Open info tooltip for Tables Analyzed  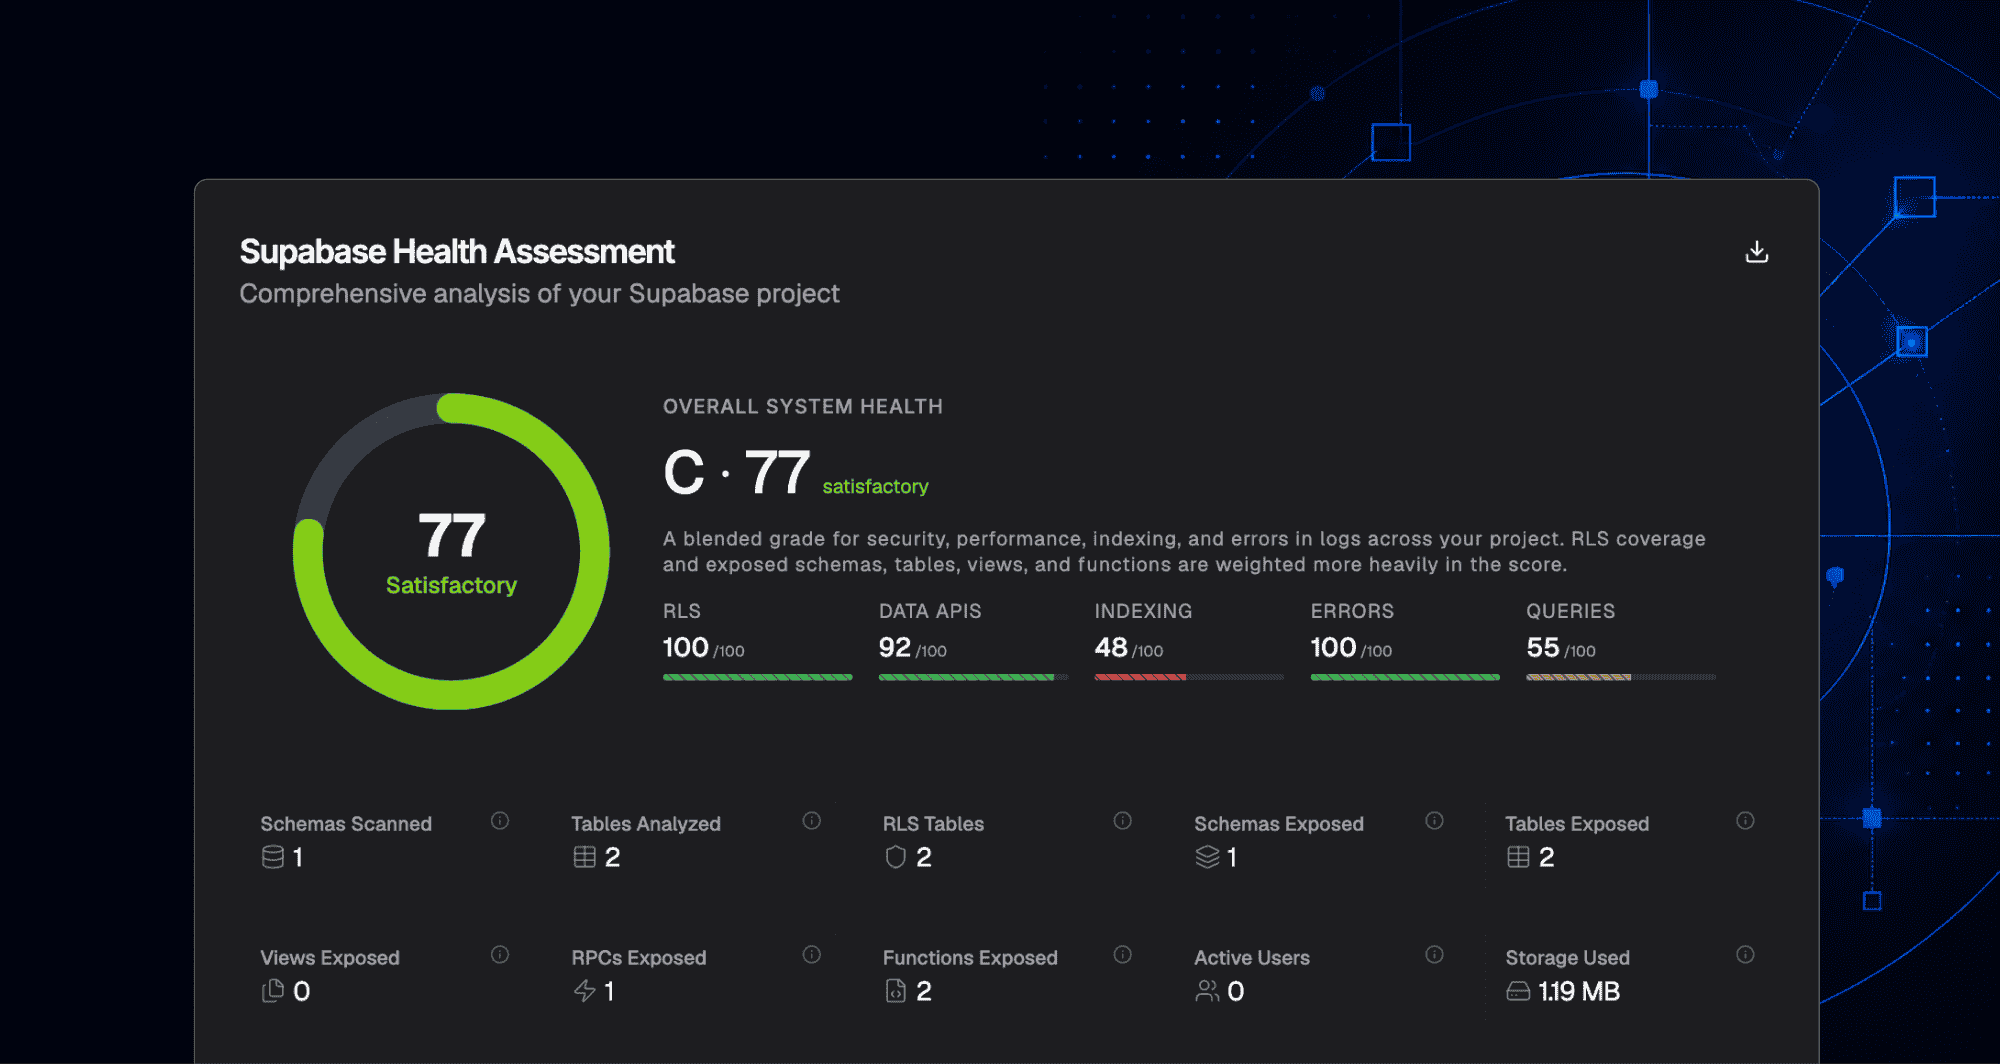click(x=812, y=821)
